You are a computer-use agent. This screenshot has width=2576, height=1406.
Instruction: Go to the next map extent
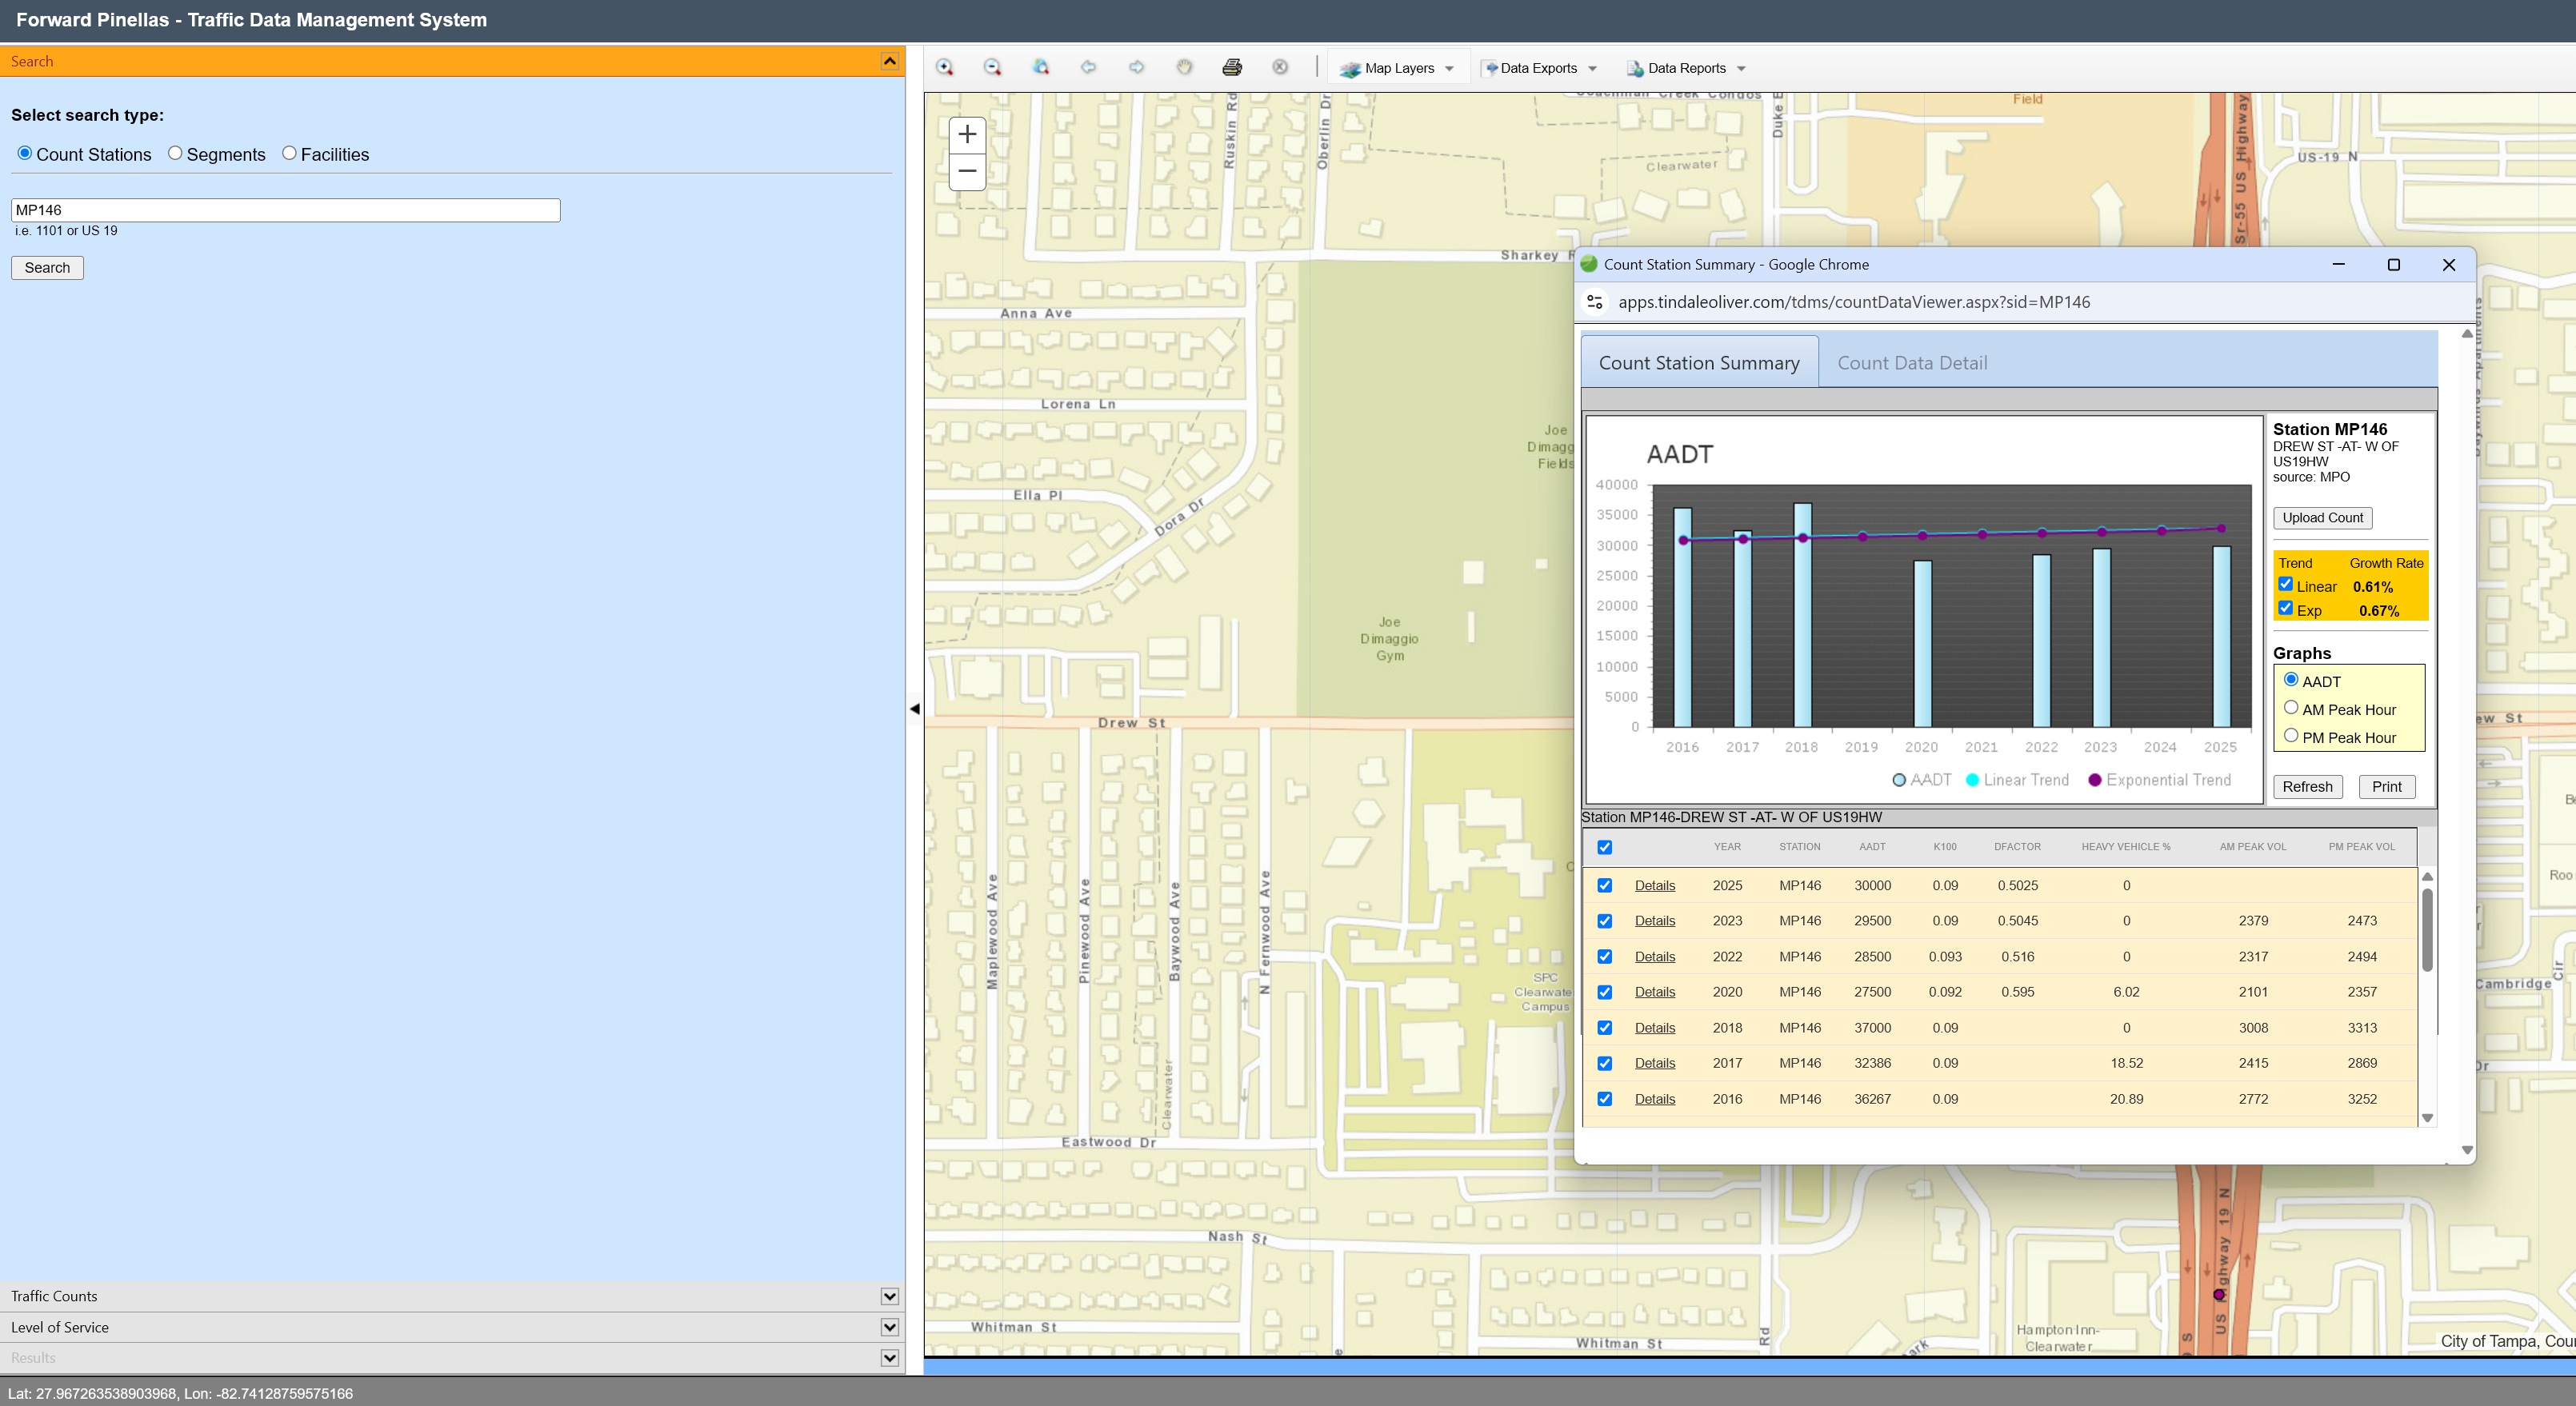point(1136,67)
